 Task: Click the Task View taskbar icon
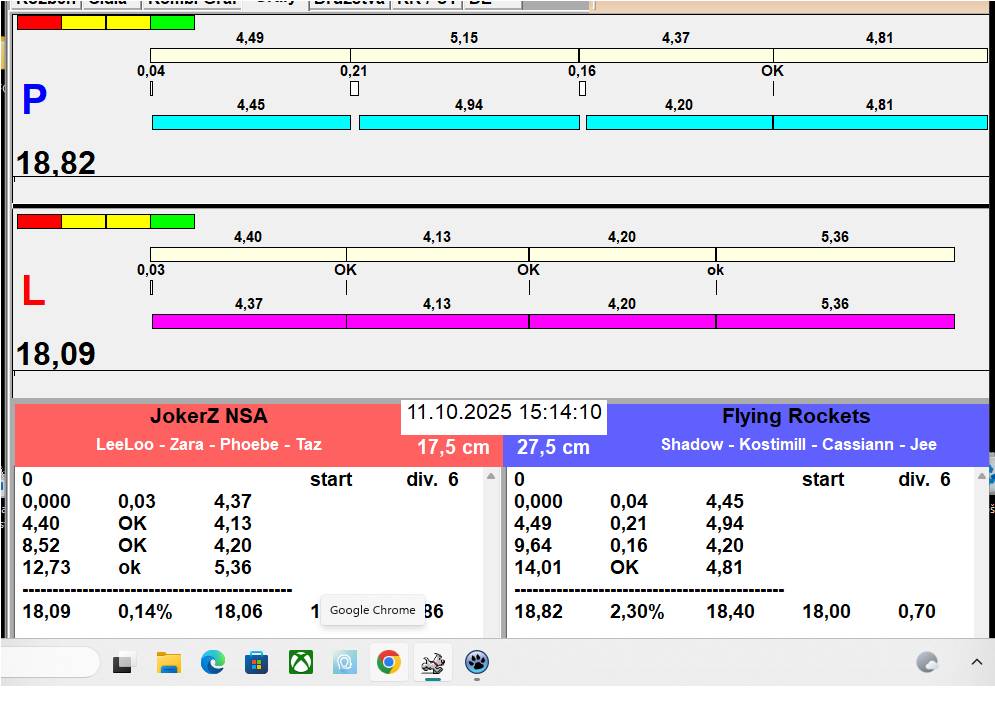point(124,662)
